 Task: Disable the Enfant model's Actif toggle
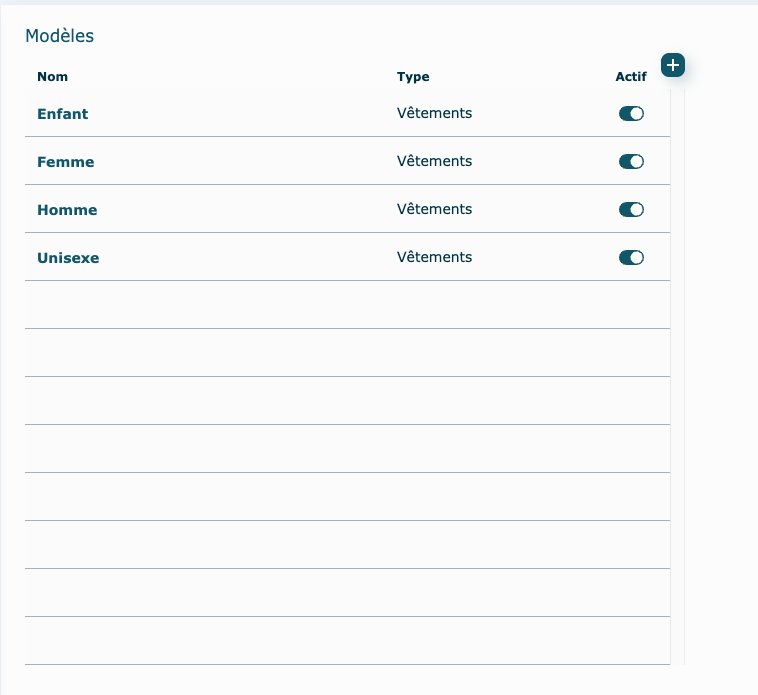pyautogui.click(x=631, y=114)
